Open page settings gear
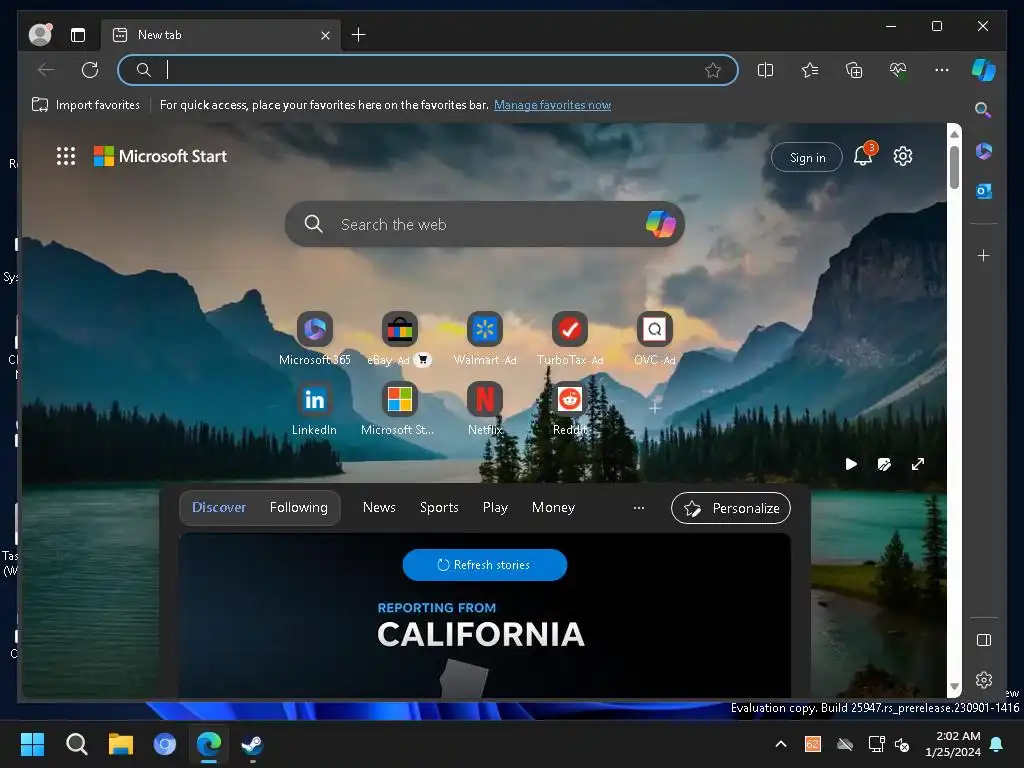This screenshot has width=1024, height=768. [903, 156]
